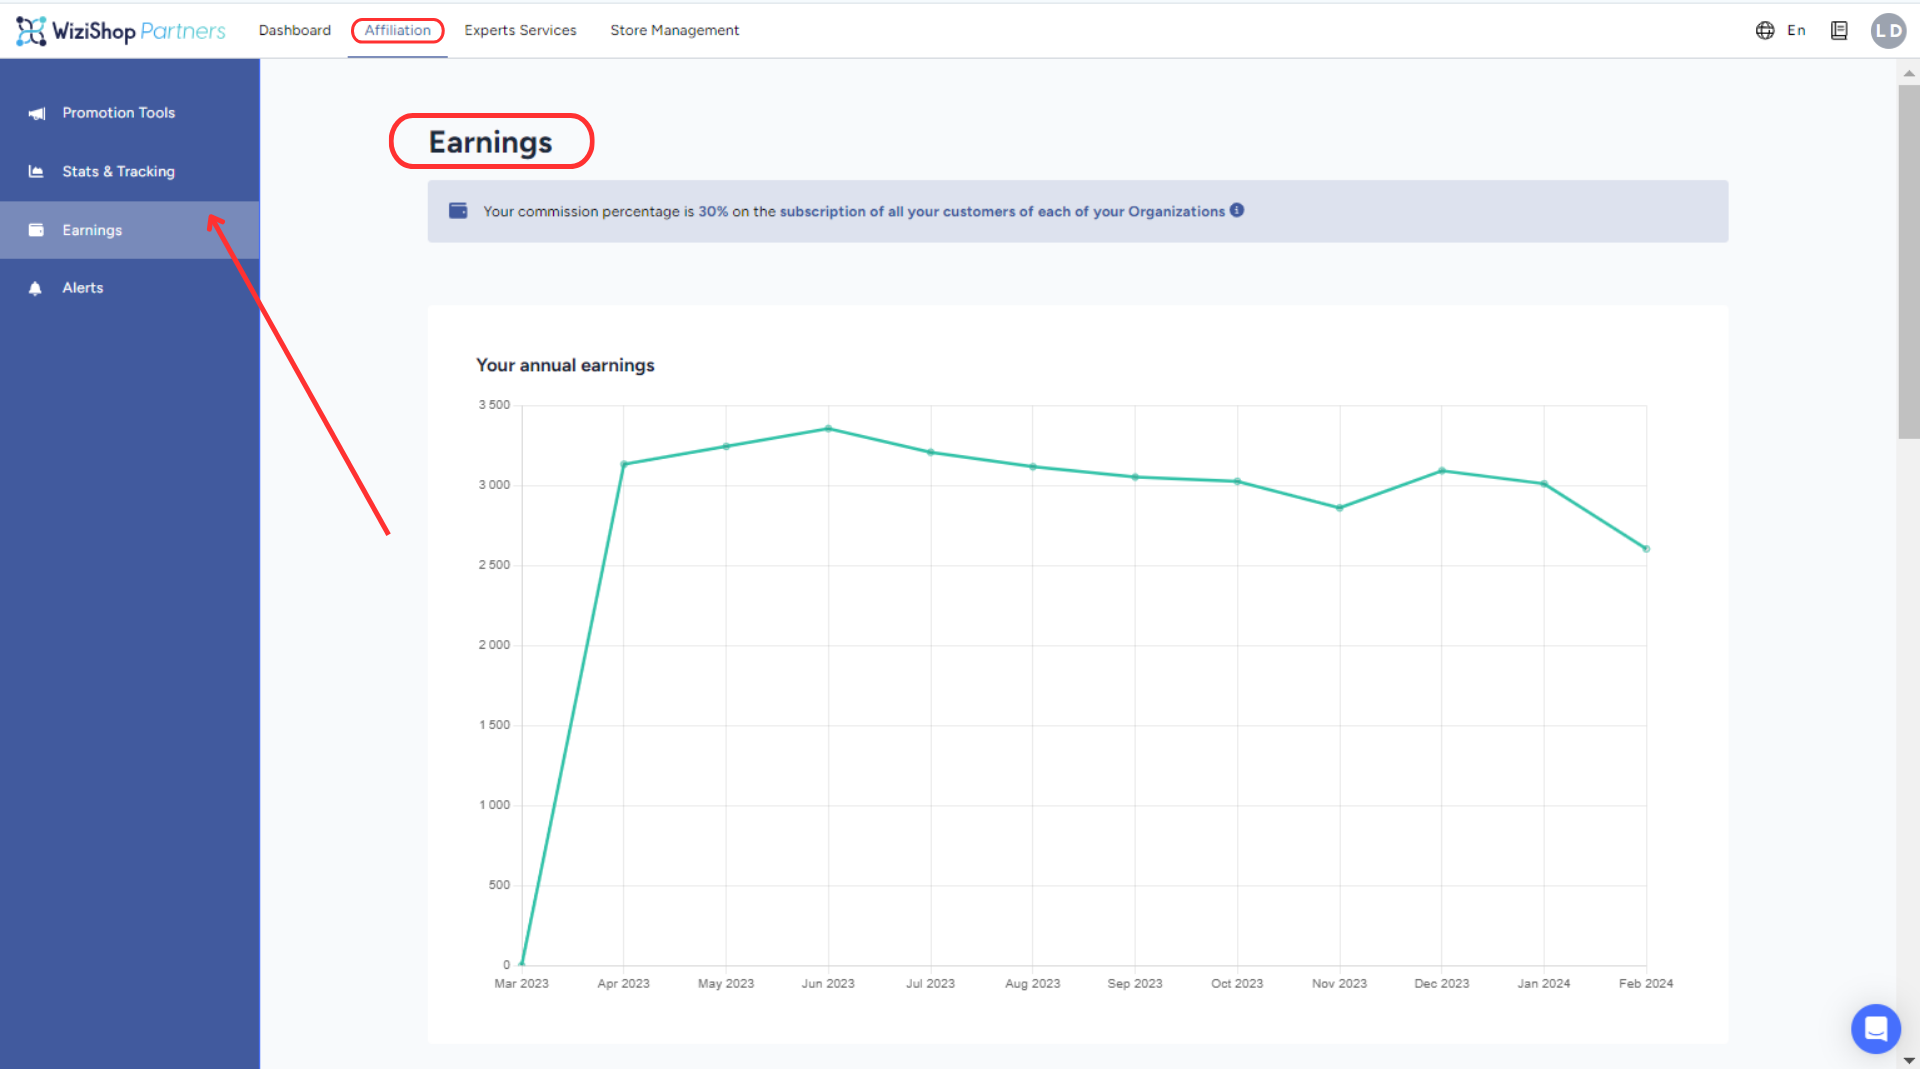Click the WiziShop Partners logo
Image resolution: width=1920 pixels, height=1080 pixels.
click(x=121, y=31)
